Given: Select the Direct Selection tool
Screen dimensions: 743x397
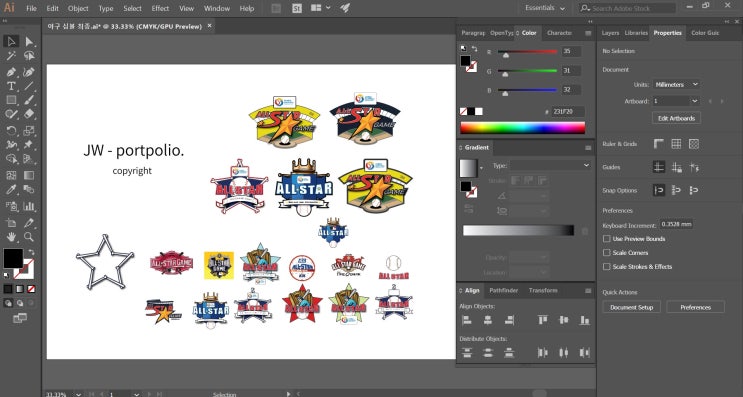Looking at the screenshot, I should click(x=29, y=42).
